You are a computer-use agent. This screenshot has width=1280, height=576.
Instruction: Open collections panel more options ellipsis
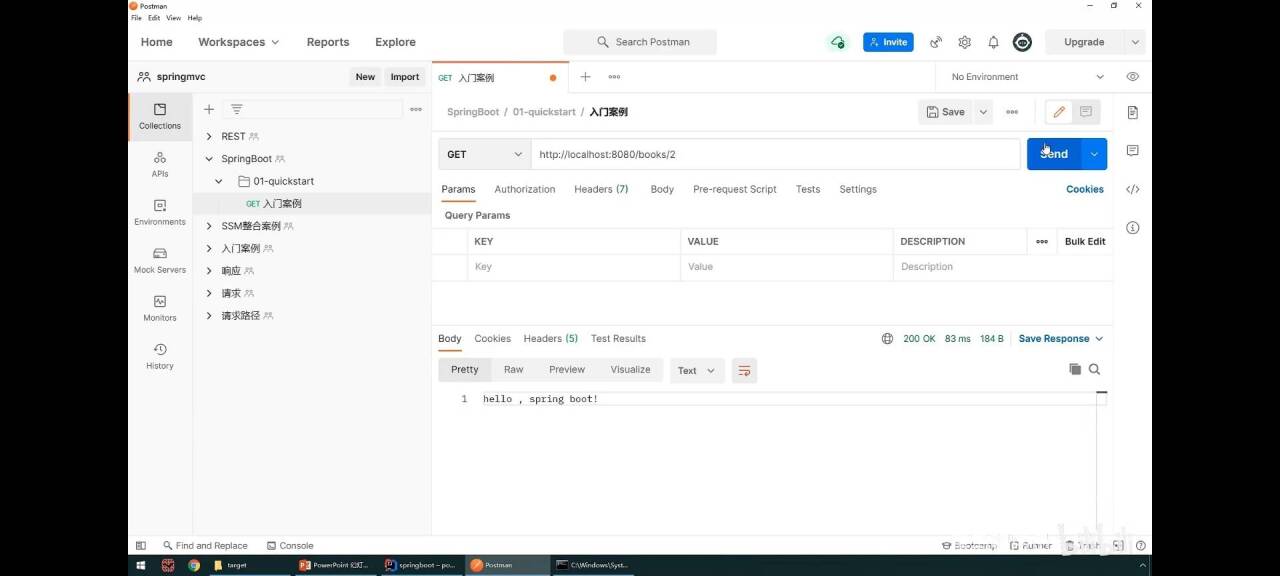coord(416,109)
